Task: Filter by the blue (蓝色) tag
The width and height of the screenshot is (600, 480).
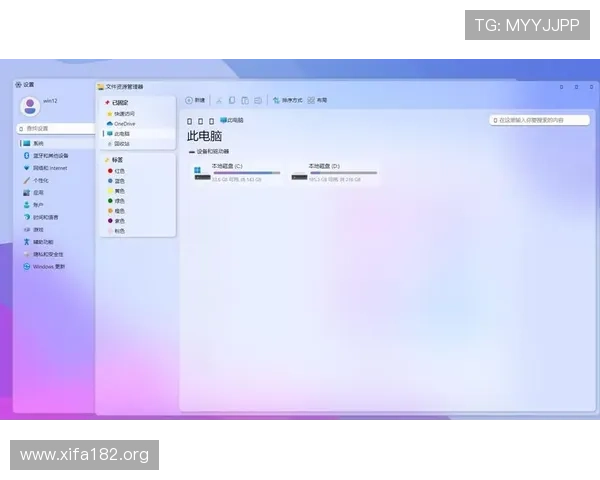Action: (x=116, y=181)
